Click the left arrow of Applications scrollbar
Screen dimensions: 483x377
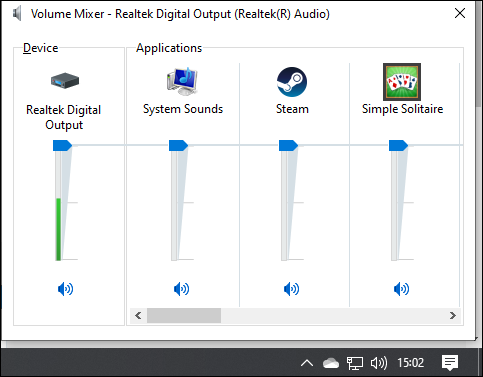(138, 315)
